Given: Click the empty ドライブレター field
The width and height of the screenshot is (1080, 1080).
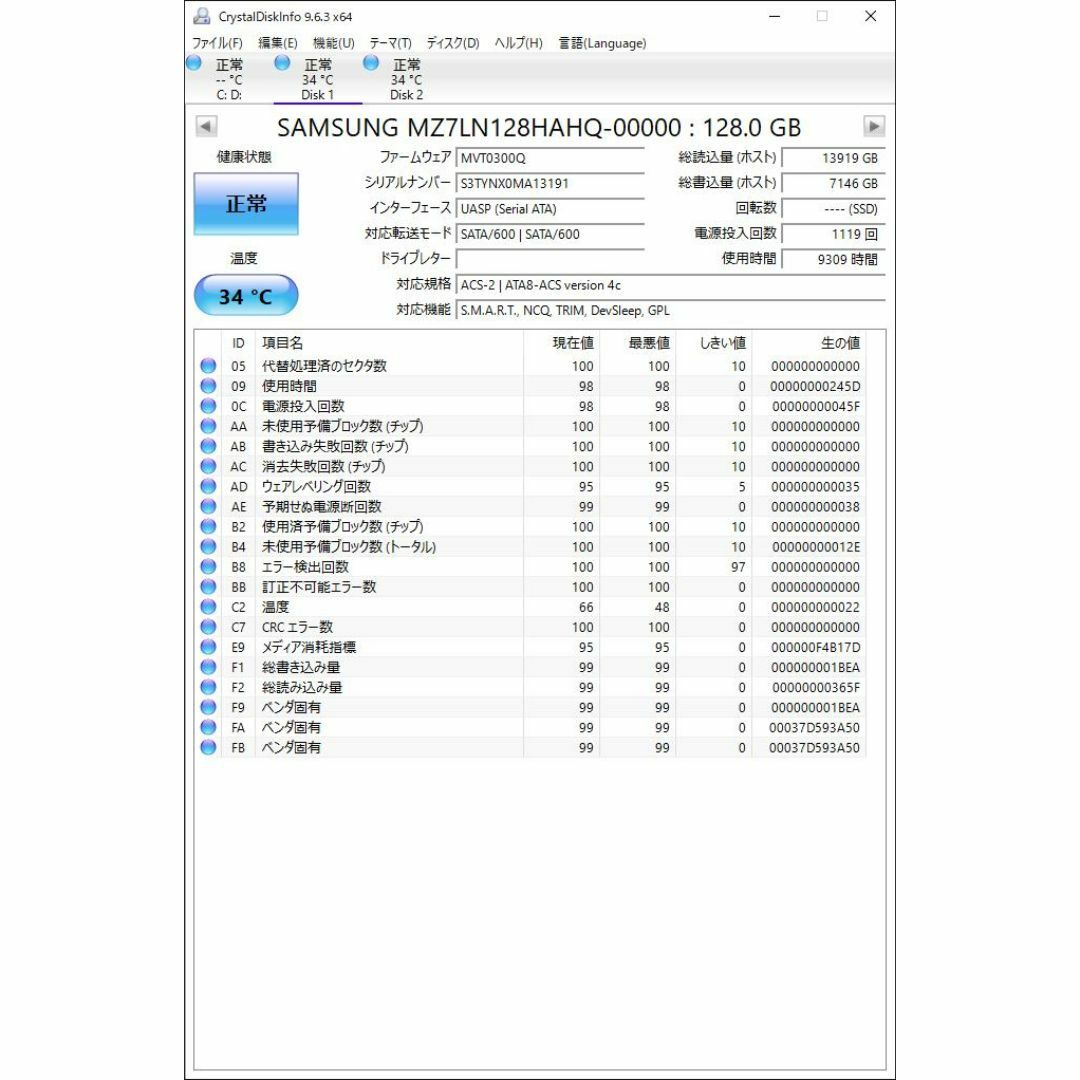Looking at the screenshot, I should tap(550, 259).
